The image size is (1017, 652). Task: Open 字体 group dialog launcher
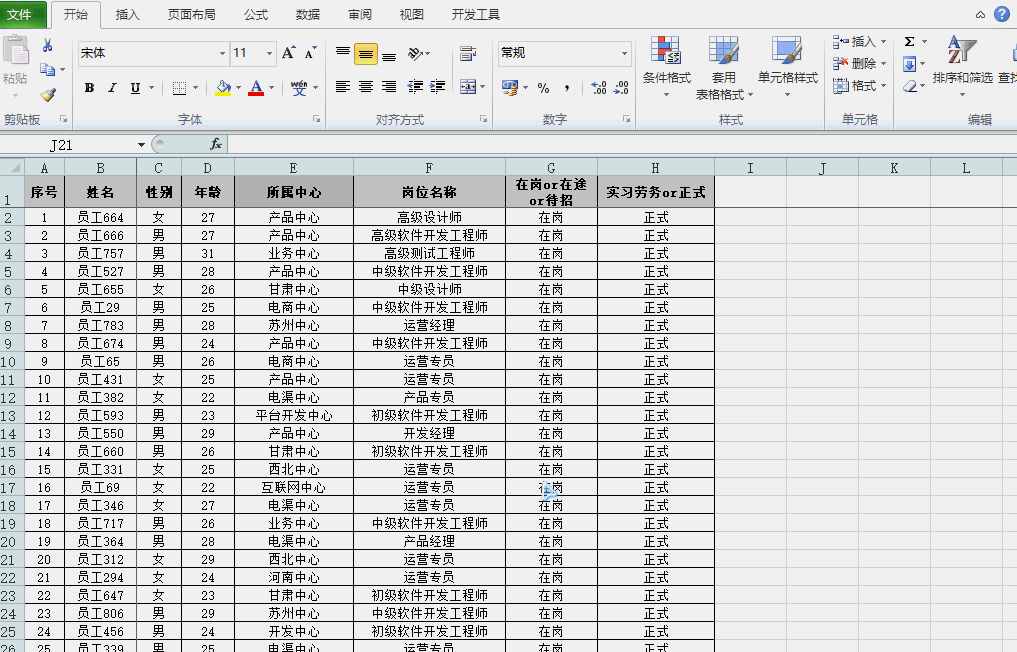(x=316, y=119)
